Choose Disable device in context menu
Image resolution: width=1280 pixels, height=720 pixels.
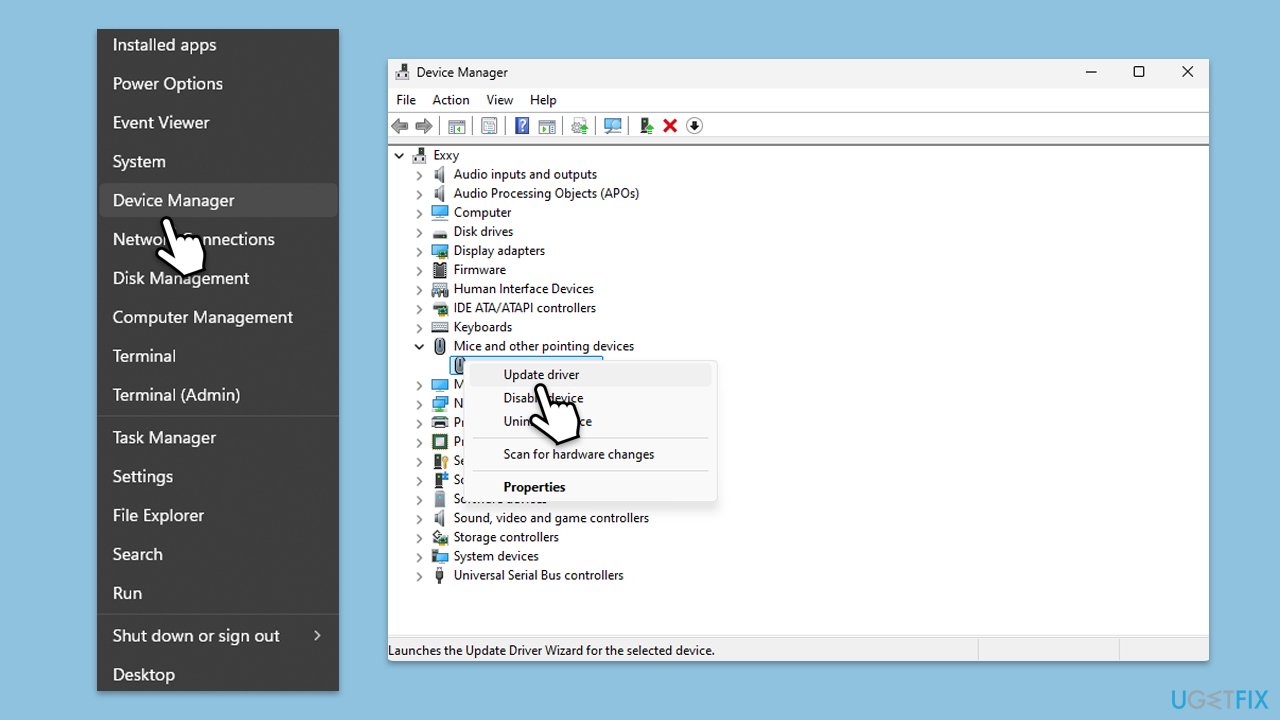tap(591, 398)
